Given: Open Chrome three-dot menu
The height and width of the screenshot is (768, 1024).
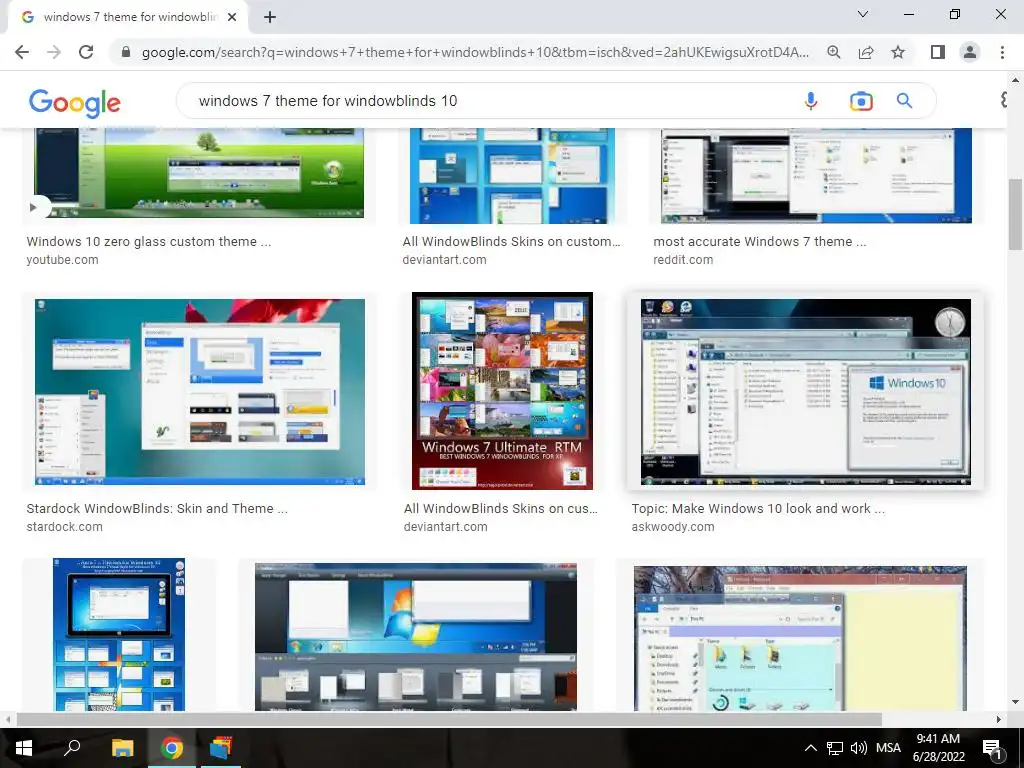Looking at the screenshot, I should 1002,52.
